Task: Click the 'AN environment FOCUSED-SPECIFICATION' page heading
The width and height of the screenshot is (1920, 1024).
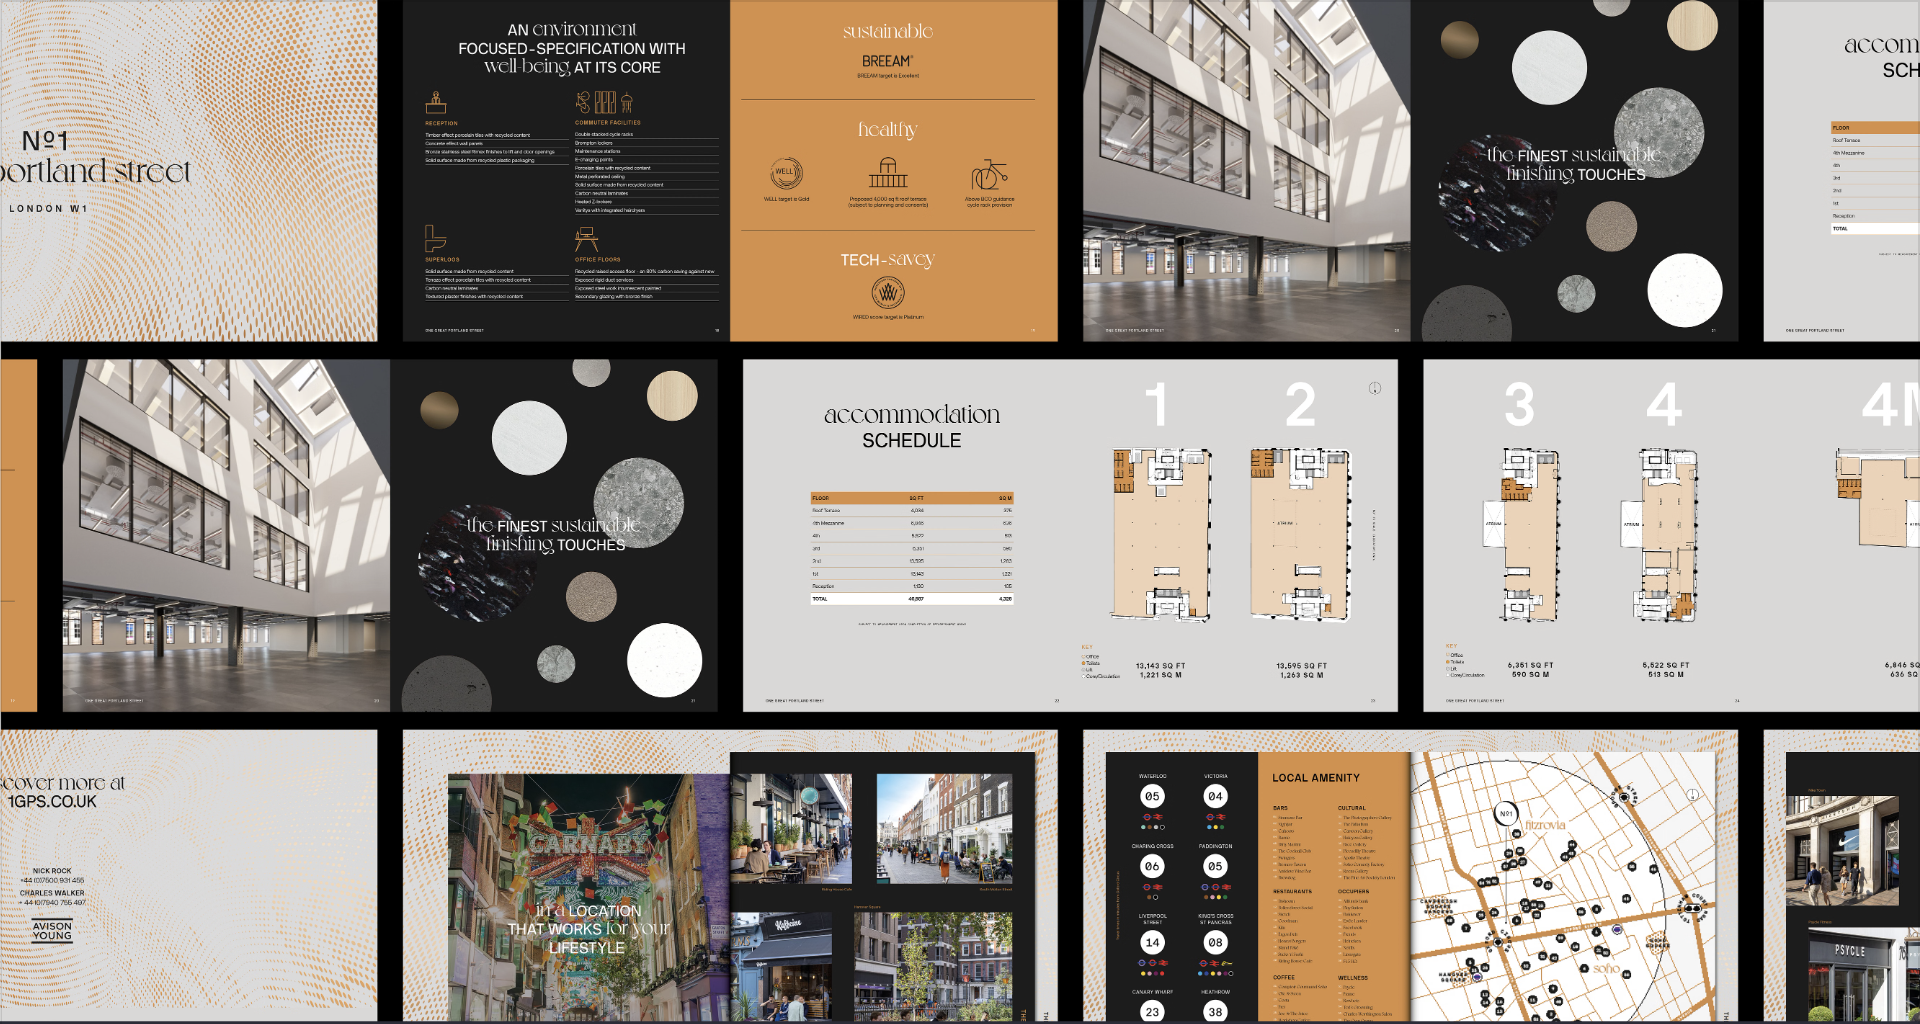Action: click(572, 48)
